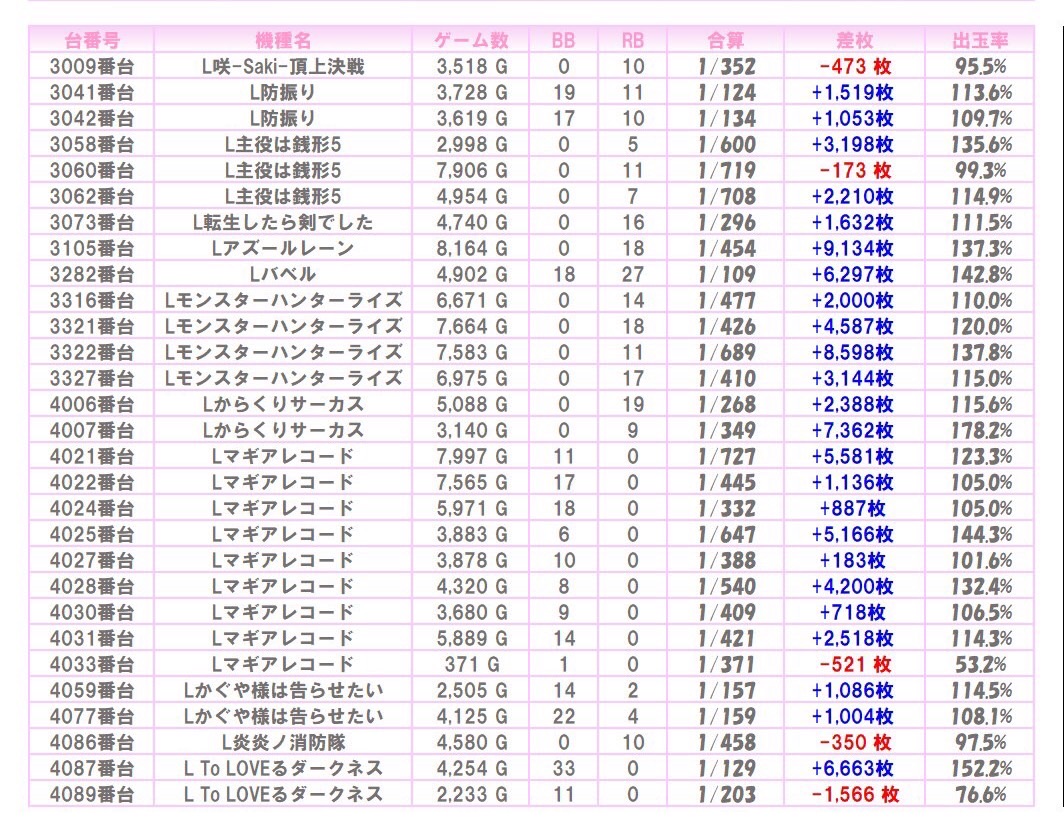Click the ゲーム数 column header
1064x833 pixels.
click(472, 41)
